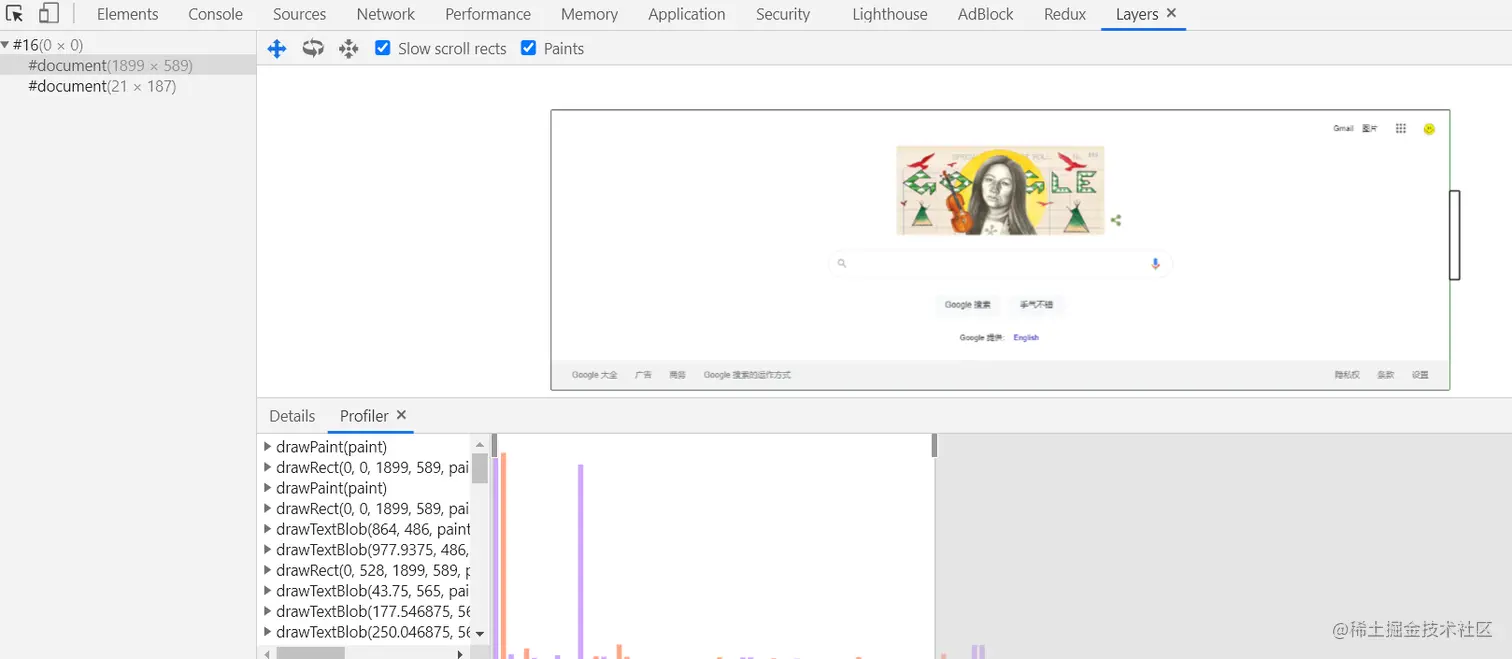Click the profiler left range handle

coord(494,445)
